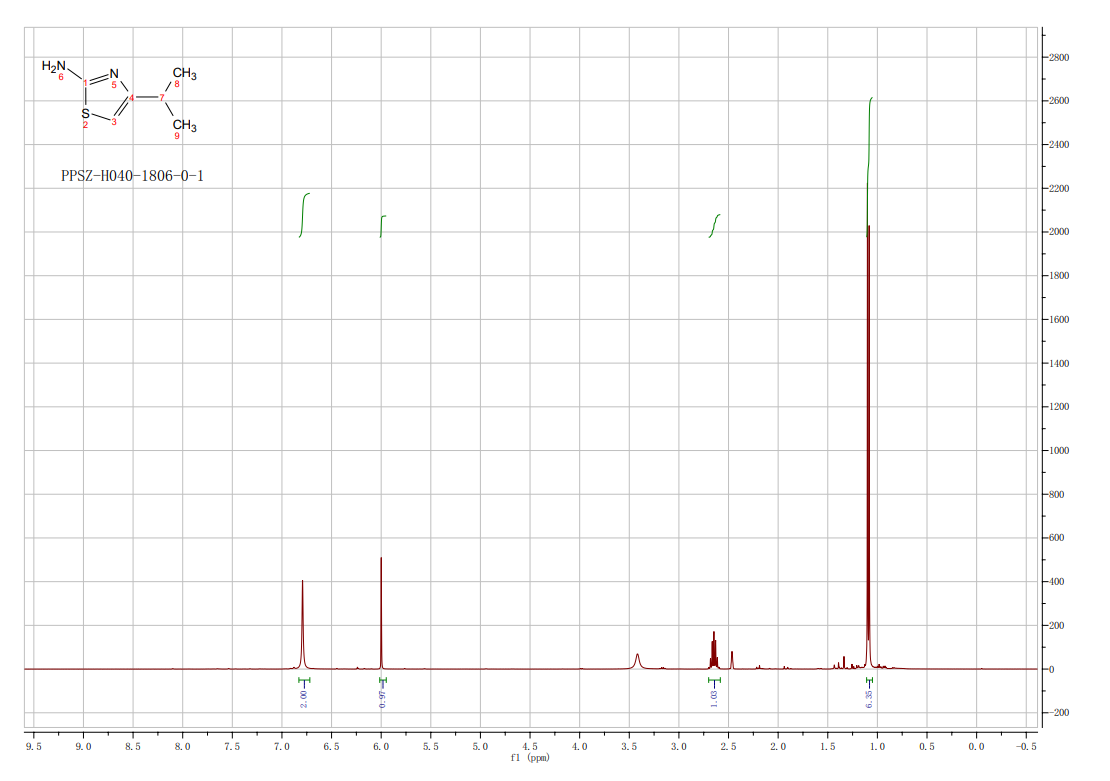Click the tall doublet peak near 1.1 ppm
Viewport: 1110px width, 781px height.
pyautogui.click(x=868, y=400)
